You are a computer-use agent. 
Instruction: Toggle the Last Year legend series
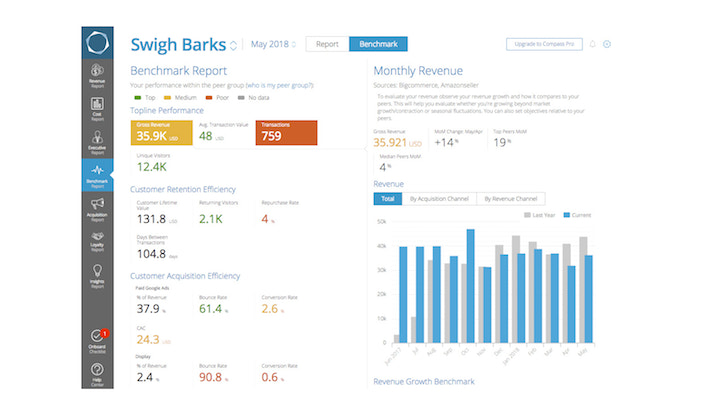(539, 215)
